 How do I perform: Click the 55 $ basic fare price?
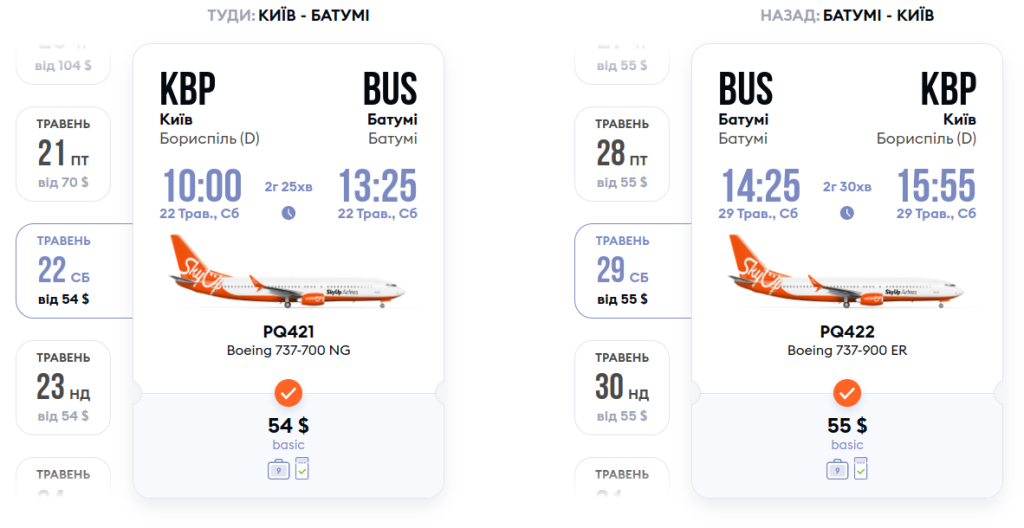coord(847,425)
